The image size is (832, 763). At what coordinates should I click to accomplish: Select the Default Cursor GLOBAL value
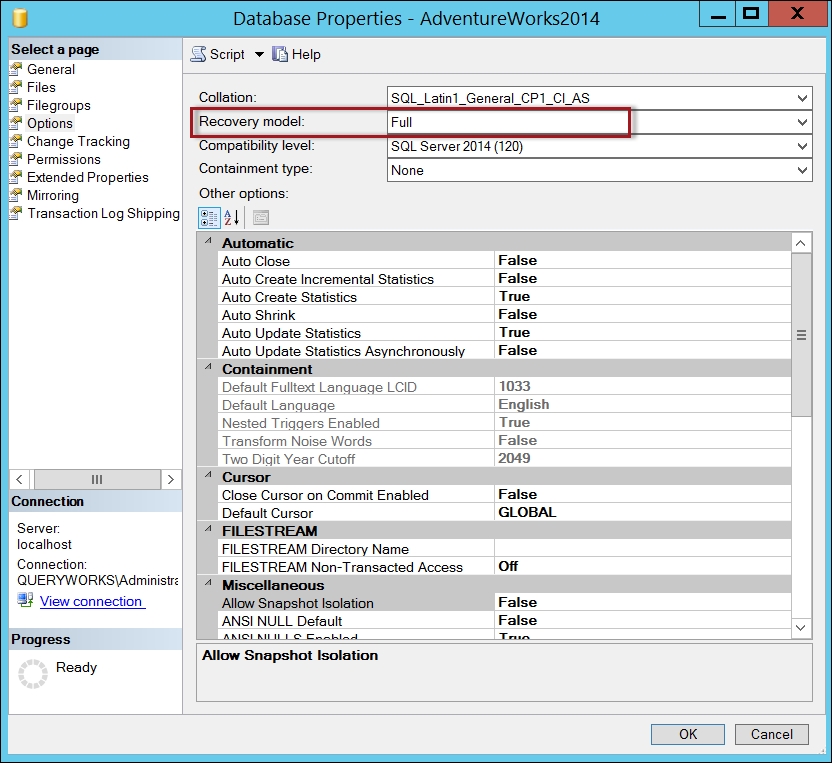[642, 513]
